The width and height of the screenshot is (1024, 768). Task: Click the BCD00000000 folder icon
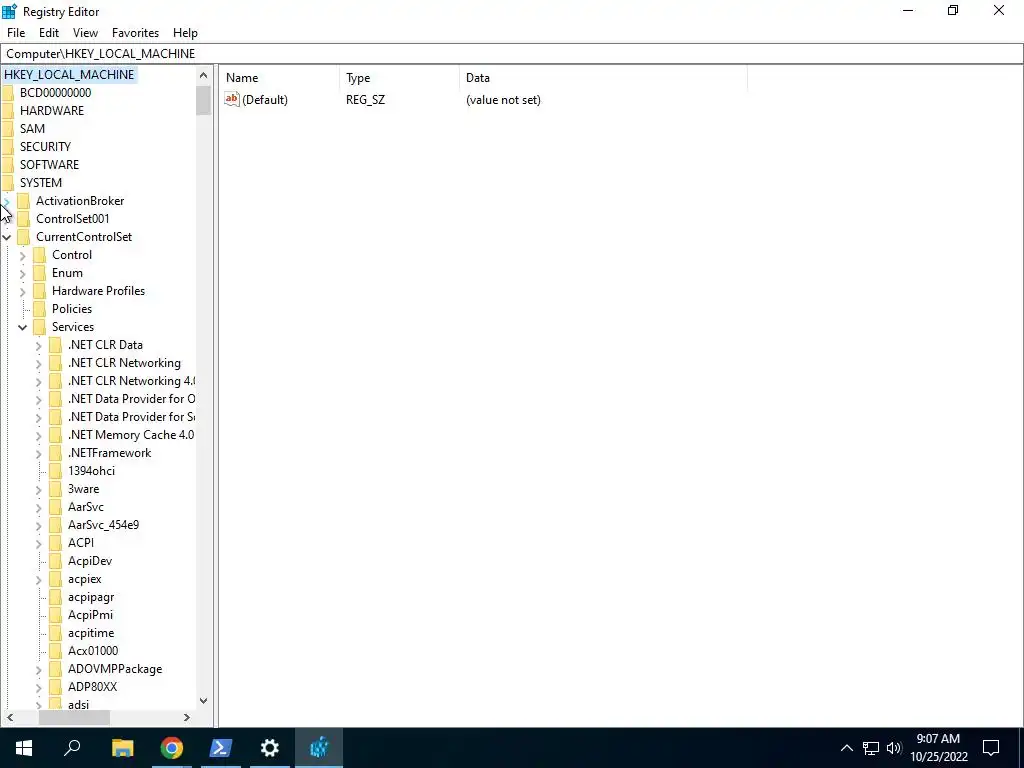pyautogui.click(x=8, y=93)
